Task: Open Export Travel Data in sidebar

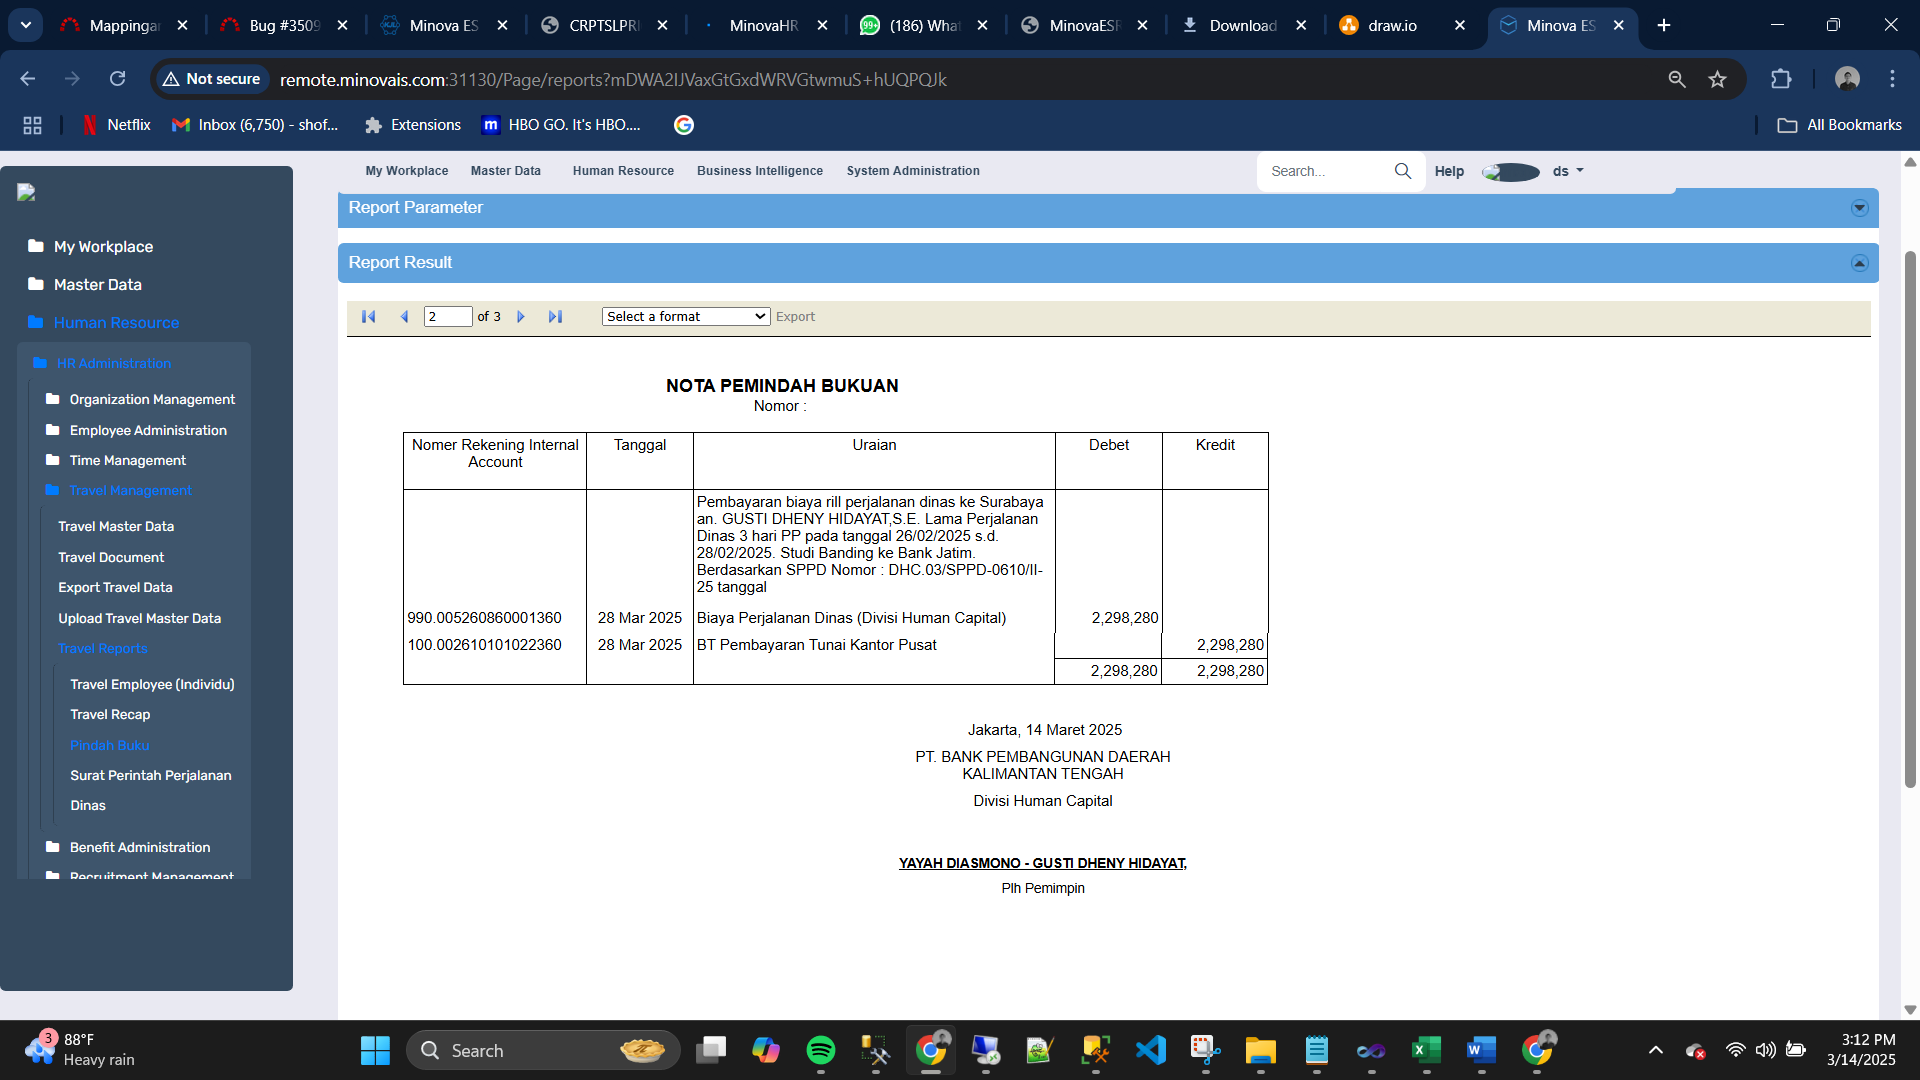Action: point(115,587)
